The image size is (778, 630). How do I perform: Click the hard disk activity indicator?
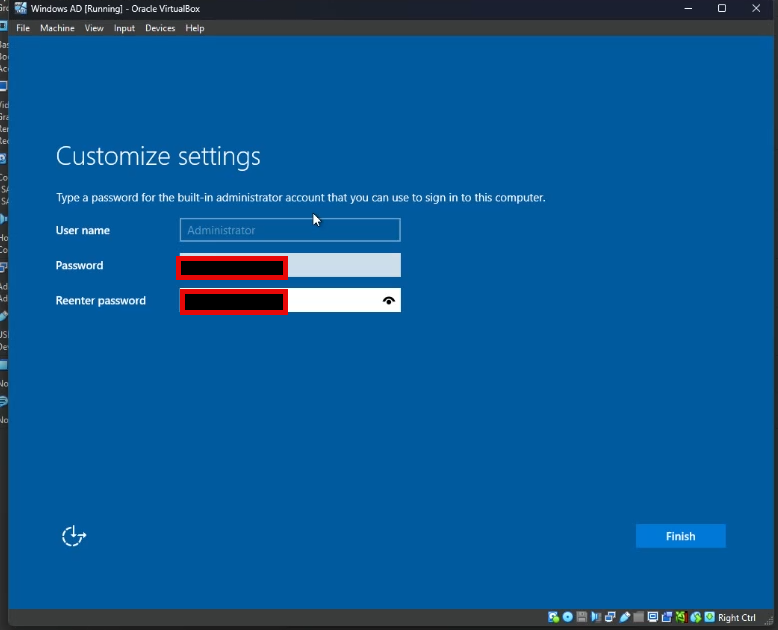pyautogui.click(x=554, y=617)
